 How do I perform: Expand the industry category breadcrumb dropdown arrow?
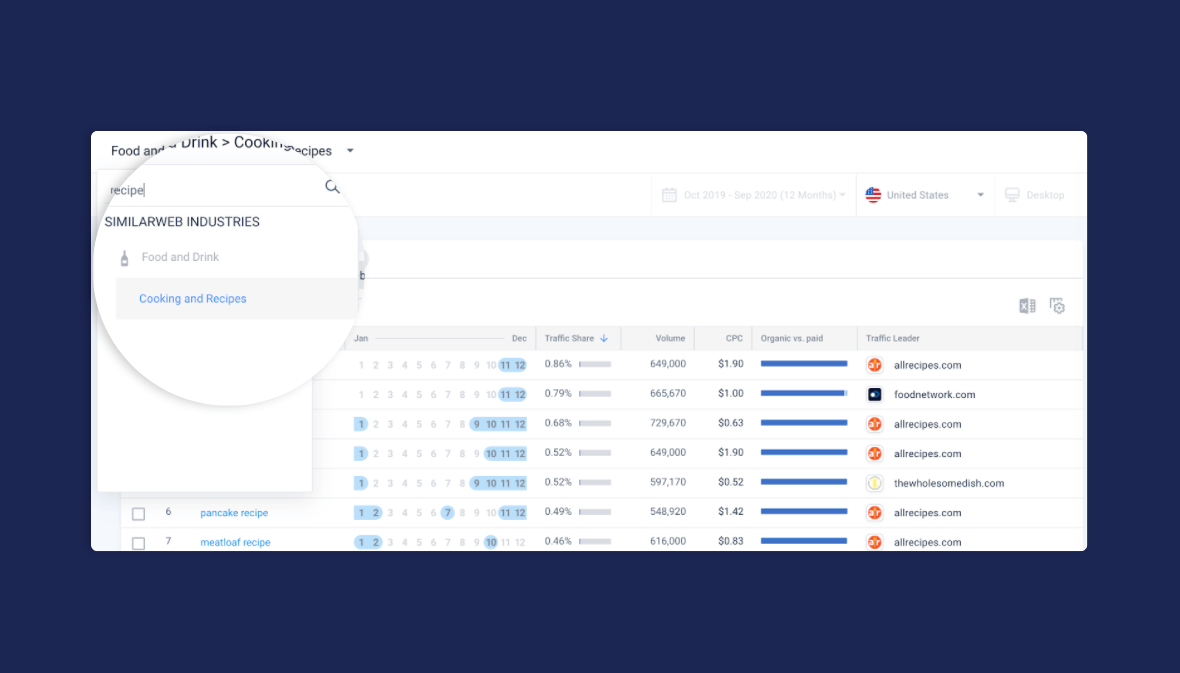pos(350,151)
